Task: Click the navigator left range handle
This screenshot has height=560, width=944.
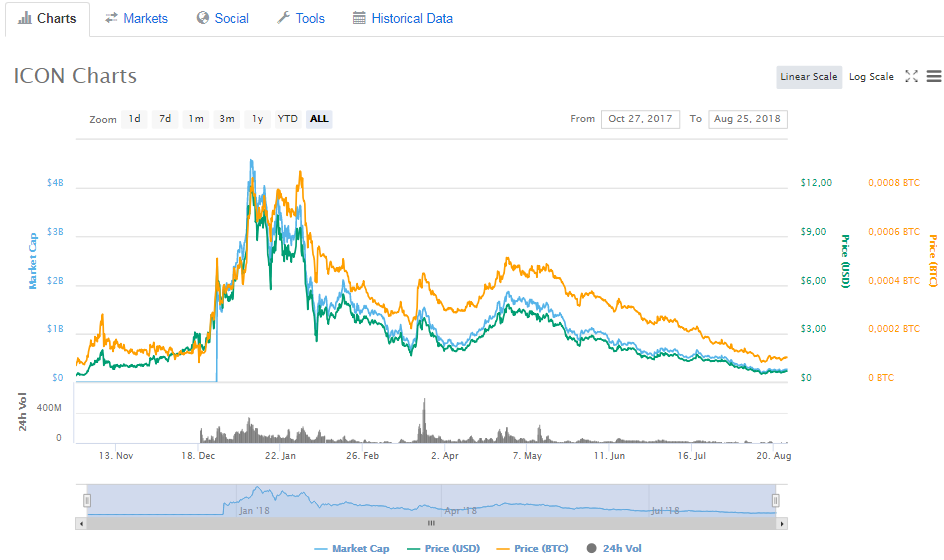Action: pos(87,500)
